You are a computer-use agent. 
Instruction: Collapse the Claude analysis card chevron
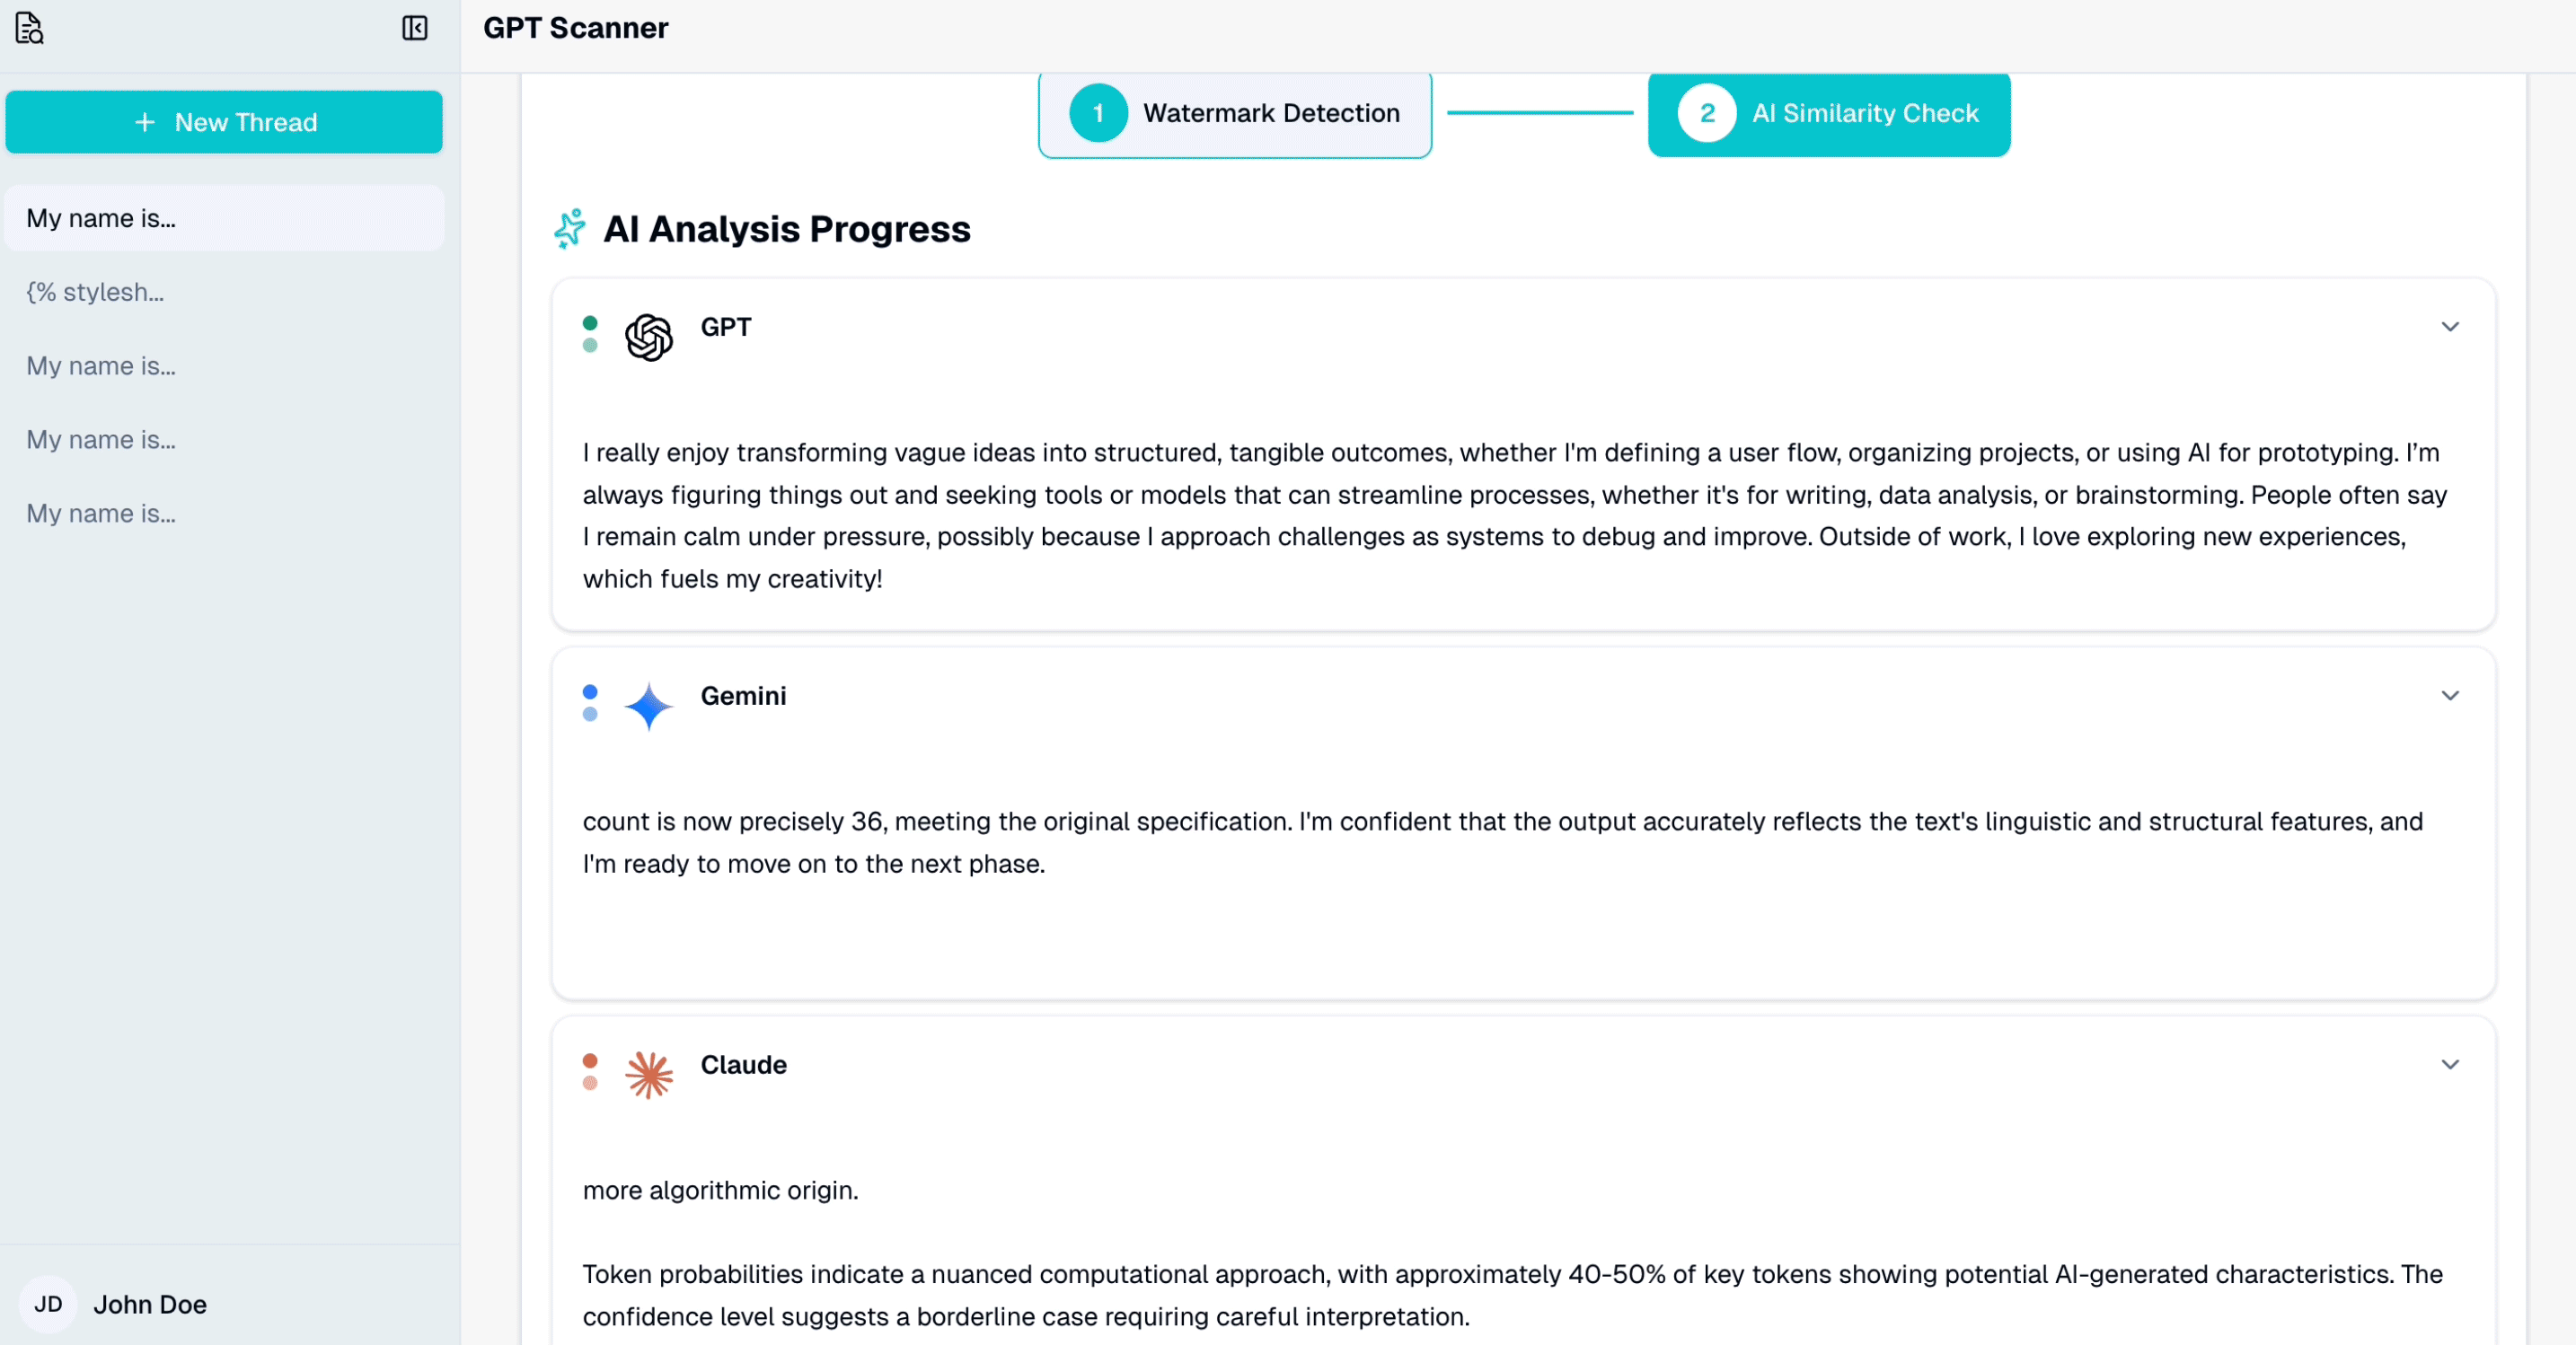coord(2449,1065)
